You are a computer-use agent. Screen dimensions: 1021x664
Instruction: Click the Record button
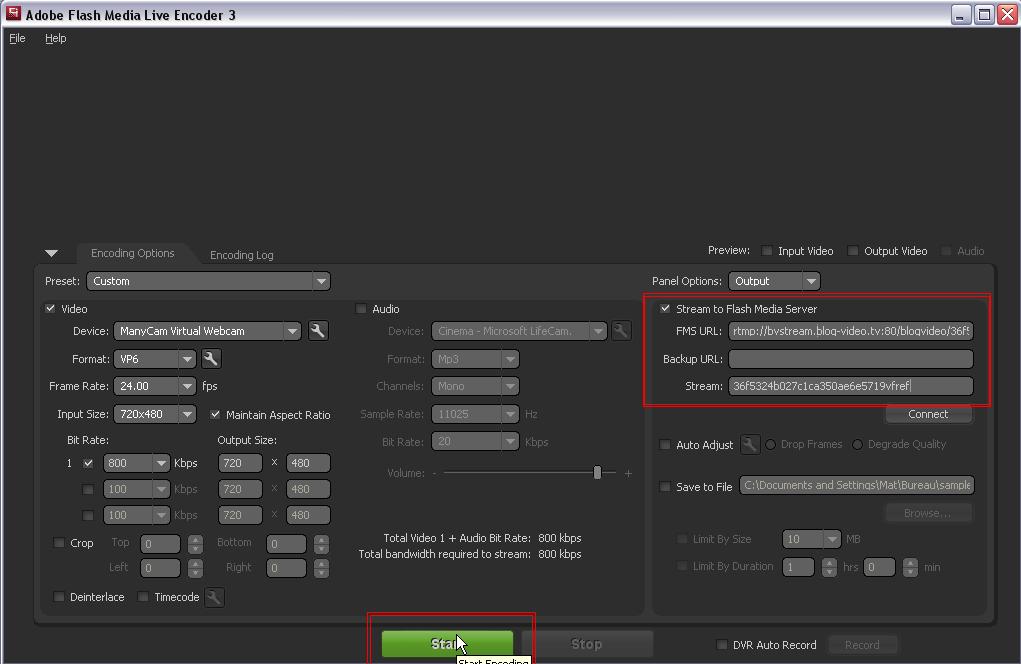tap(862, 644)
